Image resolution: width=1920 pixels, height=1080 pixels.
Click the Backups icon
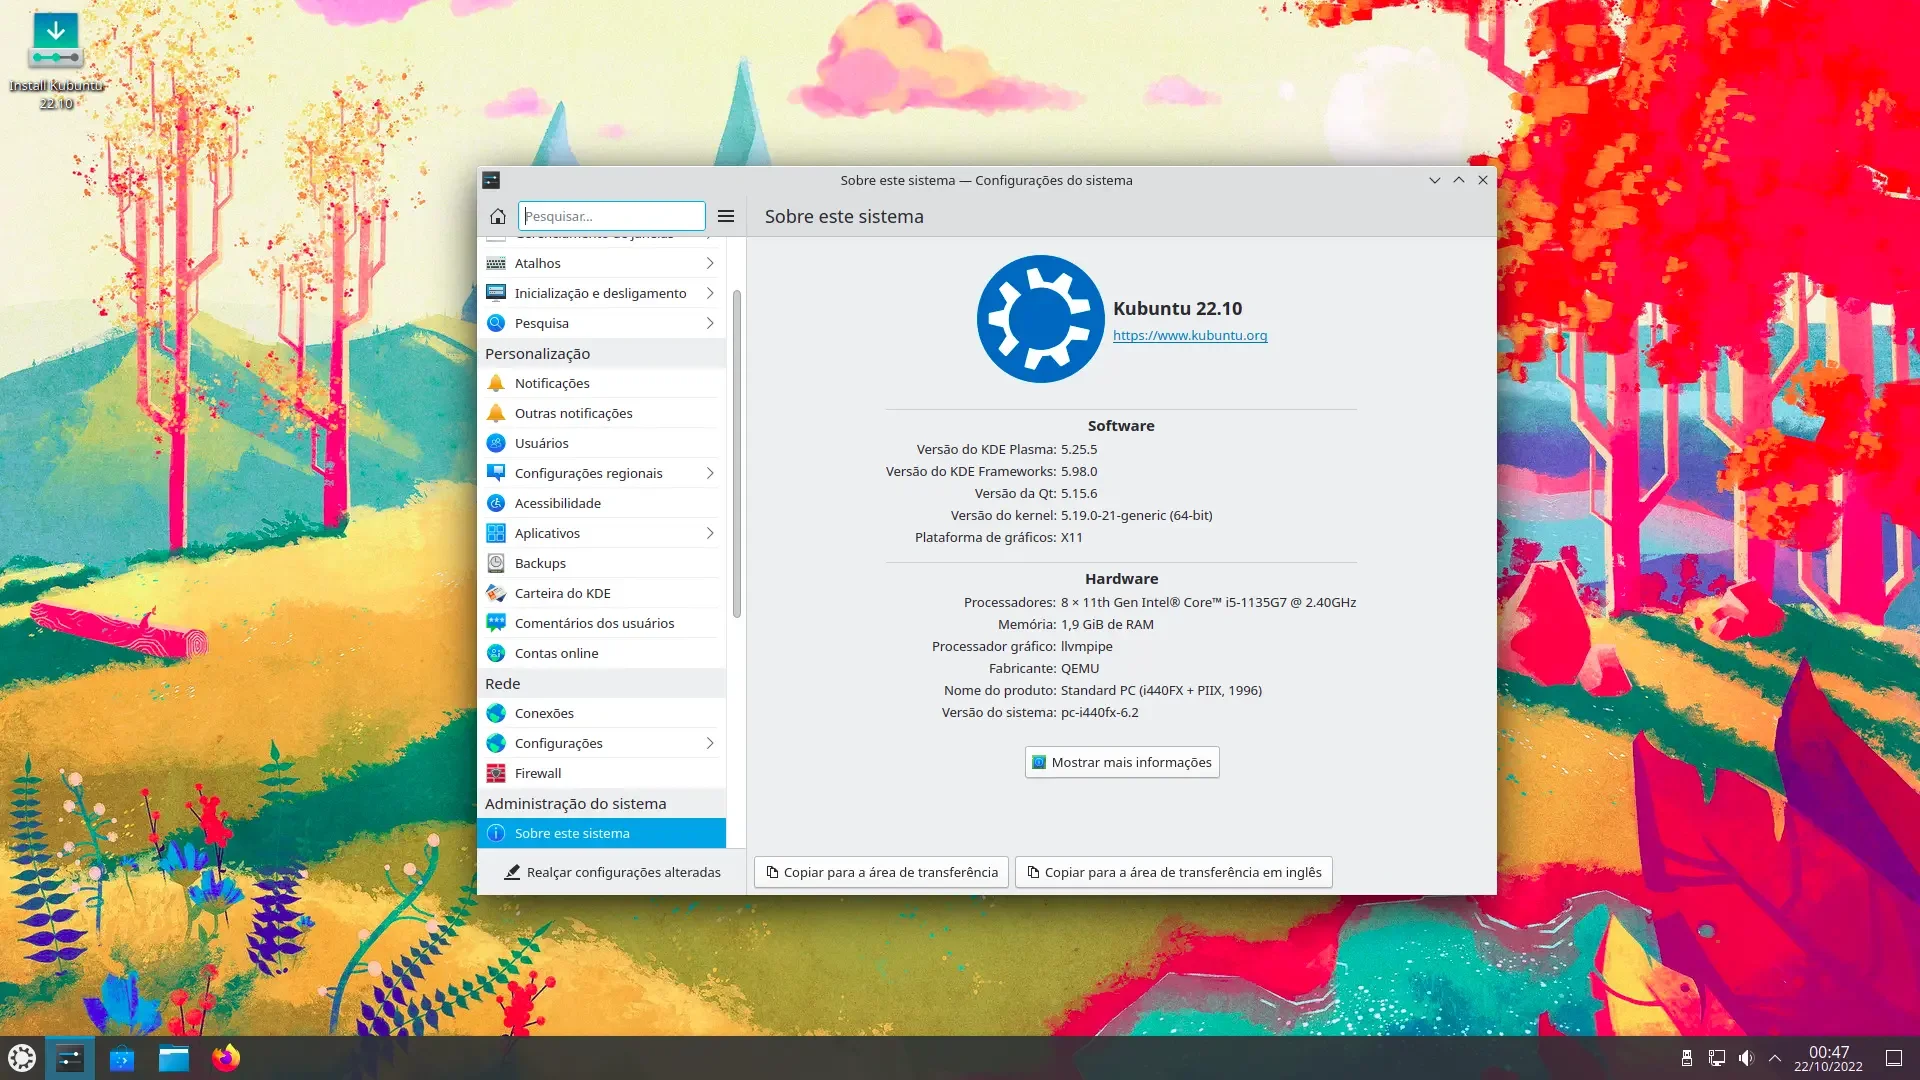tap(496, 563)
